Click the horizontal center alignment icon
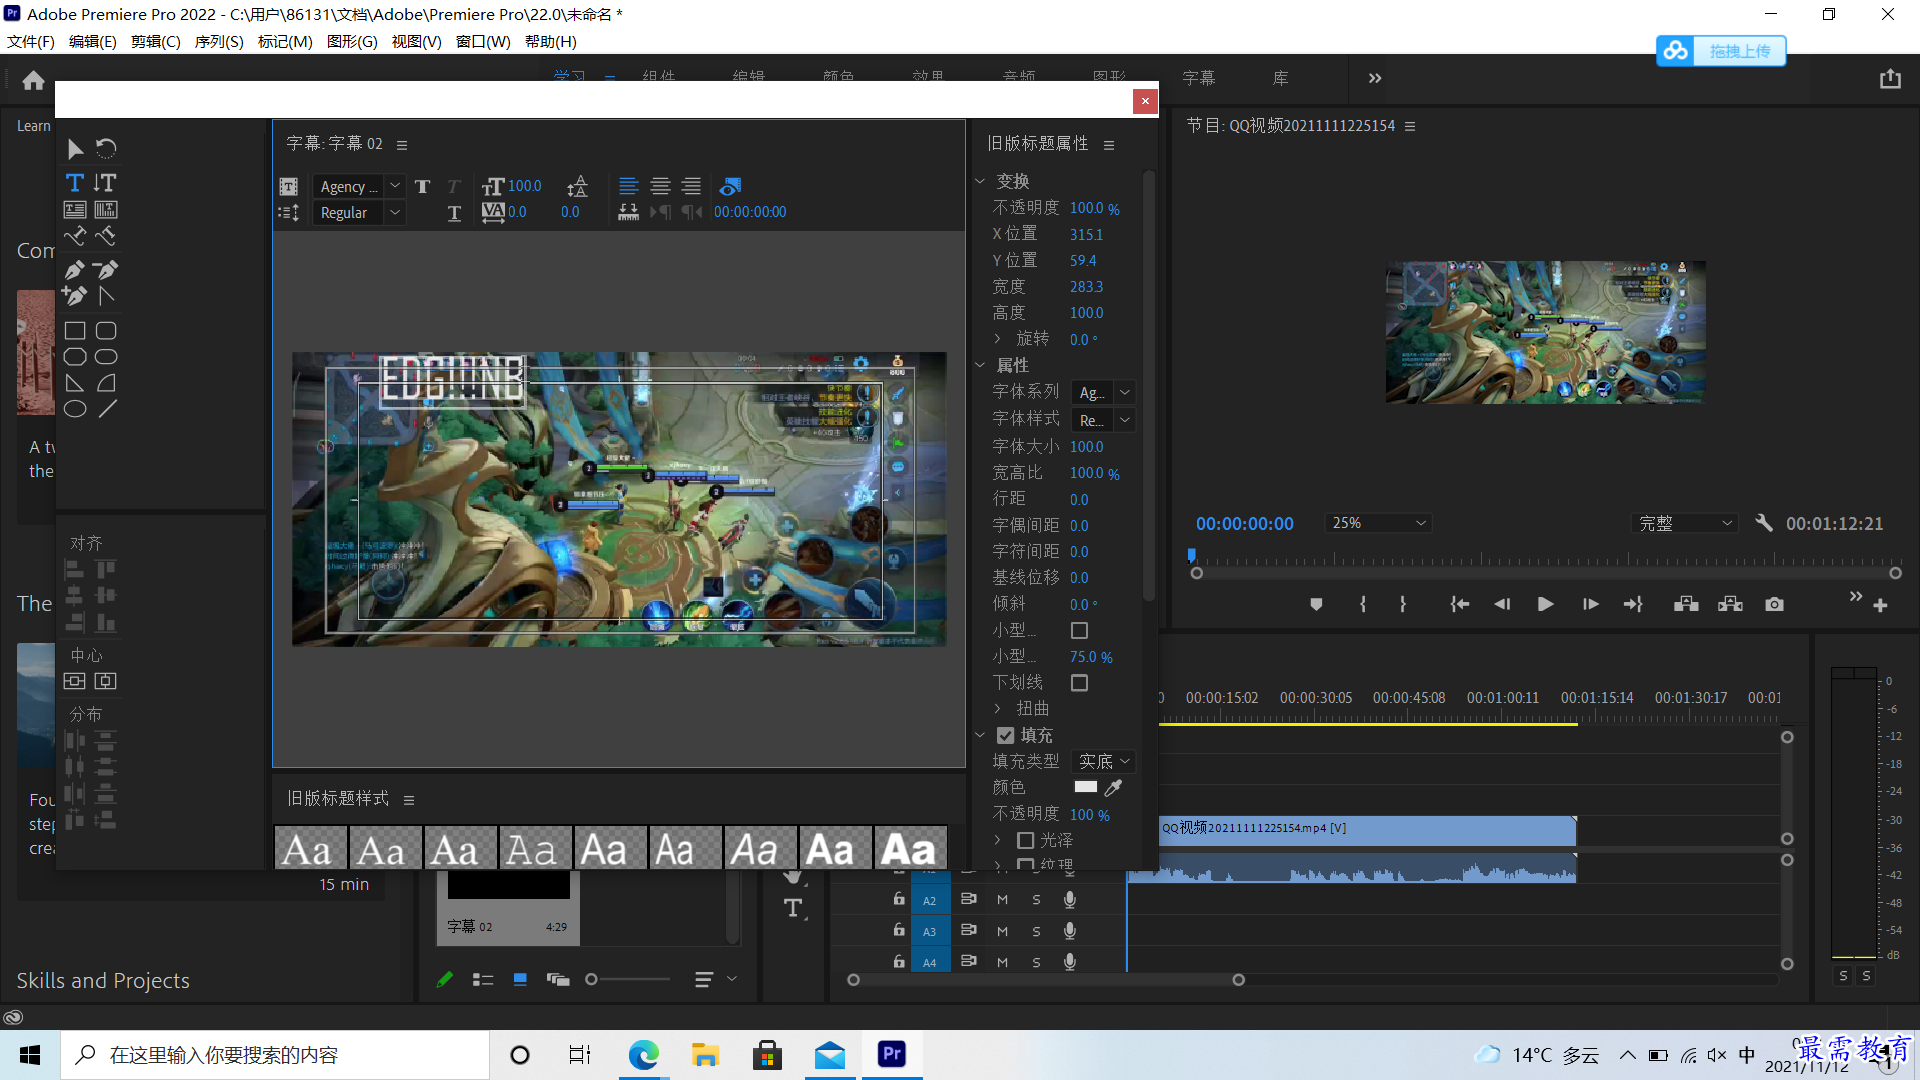Screen dimensions: 1920x1080 pos(106,681)
